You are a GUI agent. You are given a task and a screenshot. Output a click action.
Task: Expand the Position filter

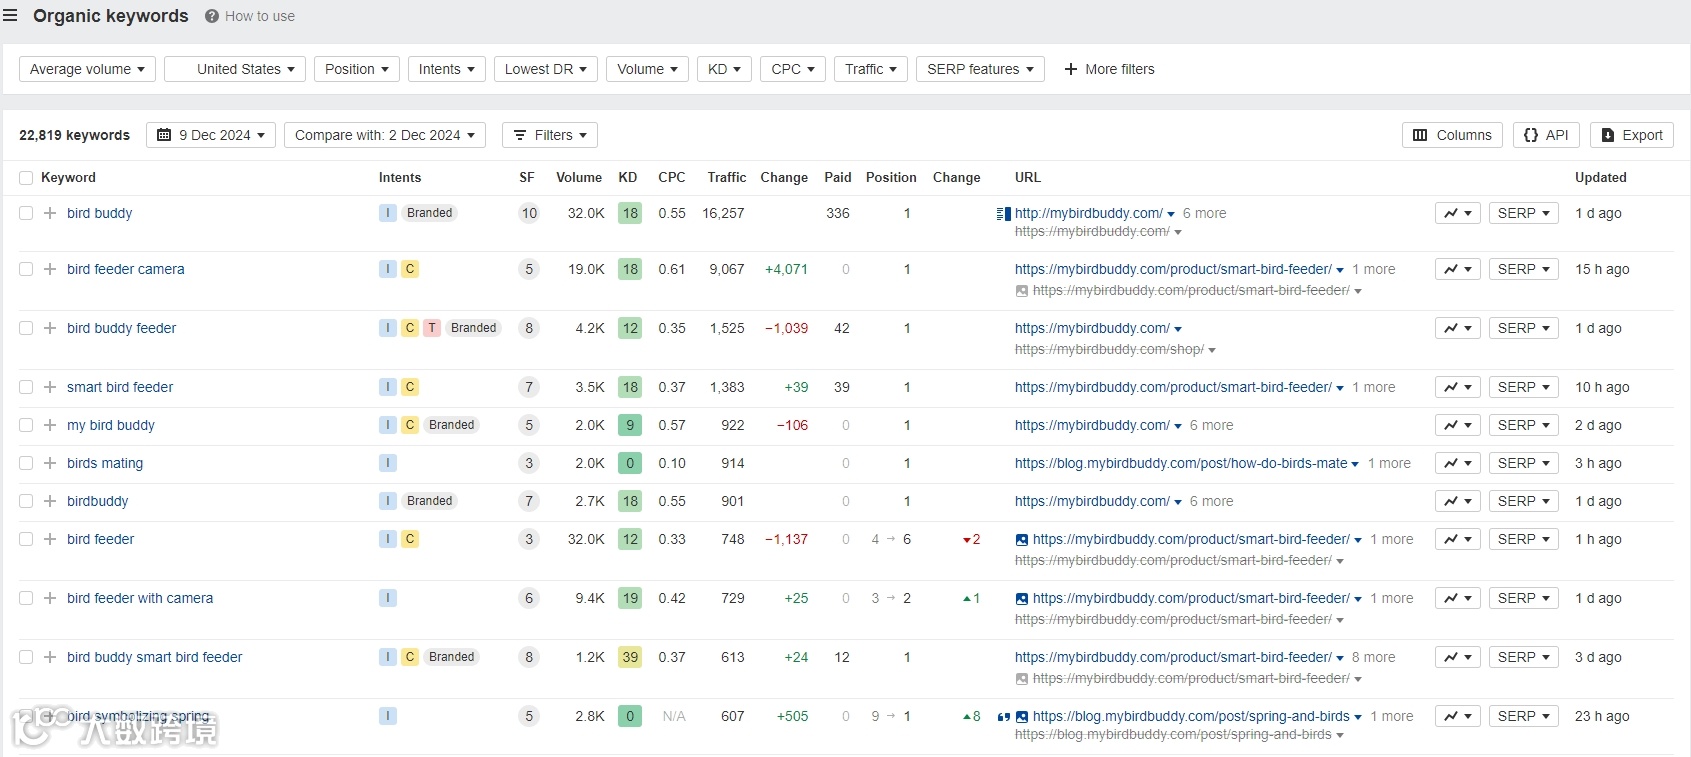[x=357, y=69]
